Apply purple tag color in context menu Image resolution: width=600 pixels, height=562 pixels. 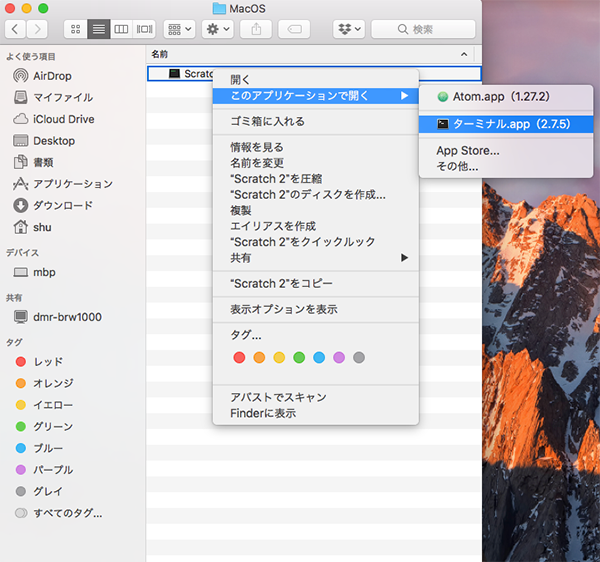coord(339,358)
